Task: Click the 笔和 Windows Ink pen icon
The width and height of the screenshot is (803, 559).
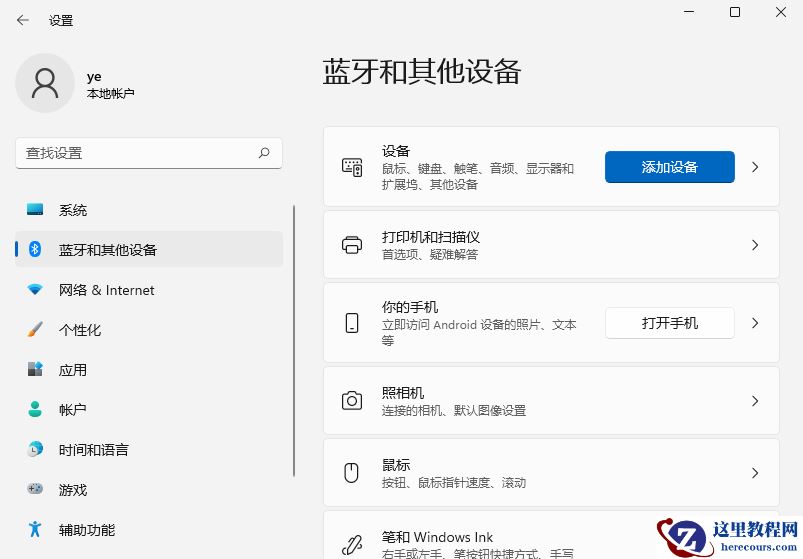Action: (x=352, y=545)
